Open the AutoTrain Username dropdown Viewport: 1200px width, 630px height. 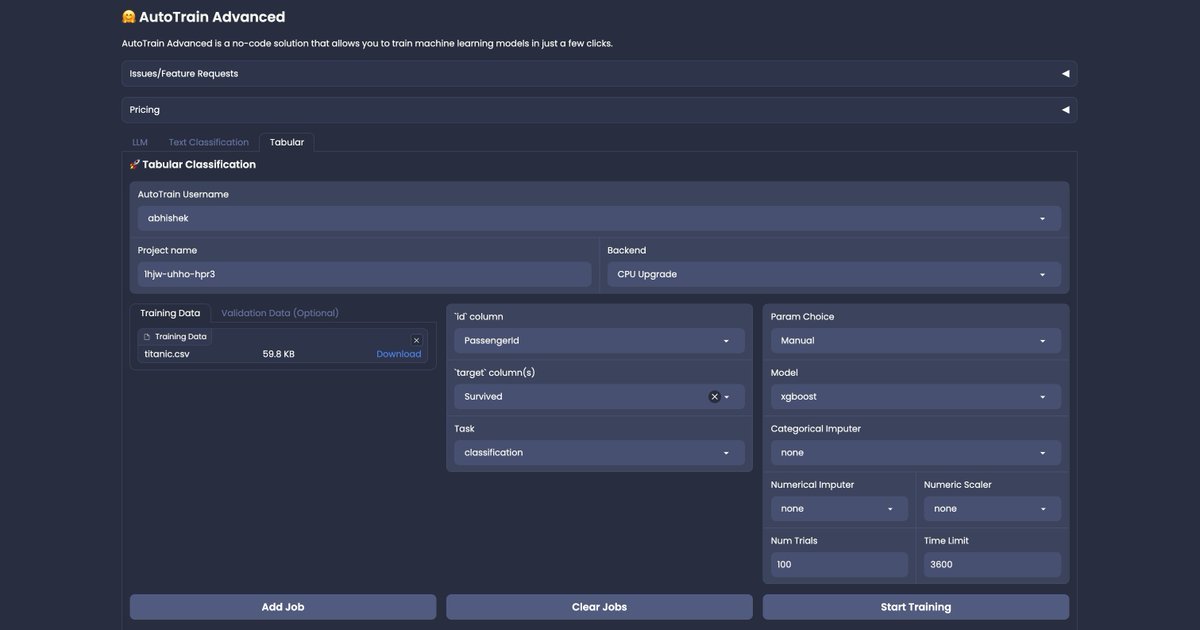point(599,218)
